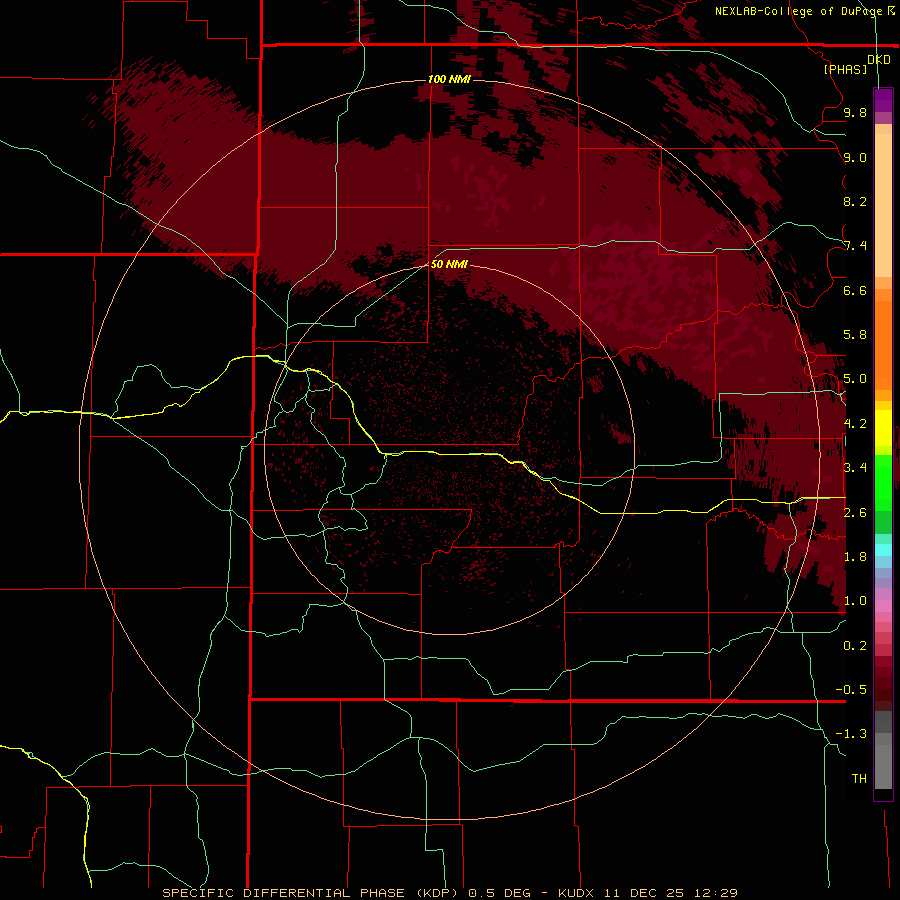Click the '11 DEC 25 12:29' timestamp
The height and width of the screenshot is (900, 900).
point(670,893)
